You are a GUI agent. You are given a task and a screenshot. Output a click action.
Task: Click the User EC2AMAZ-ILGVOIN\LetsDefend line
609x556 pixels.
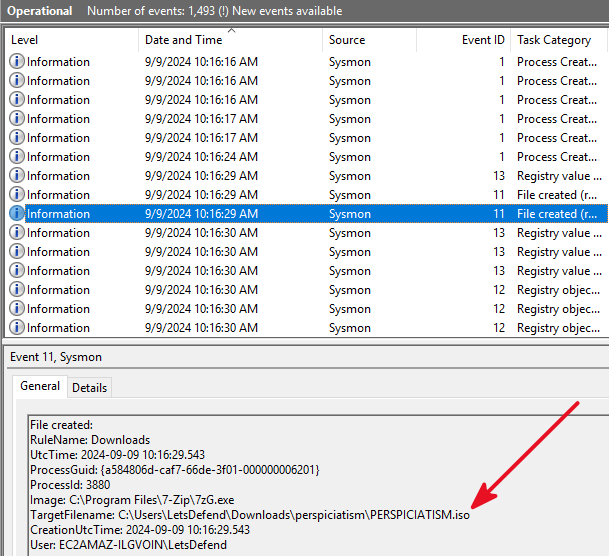pos(128,545)
